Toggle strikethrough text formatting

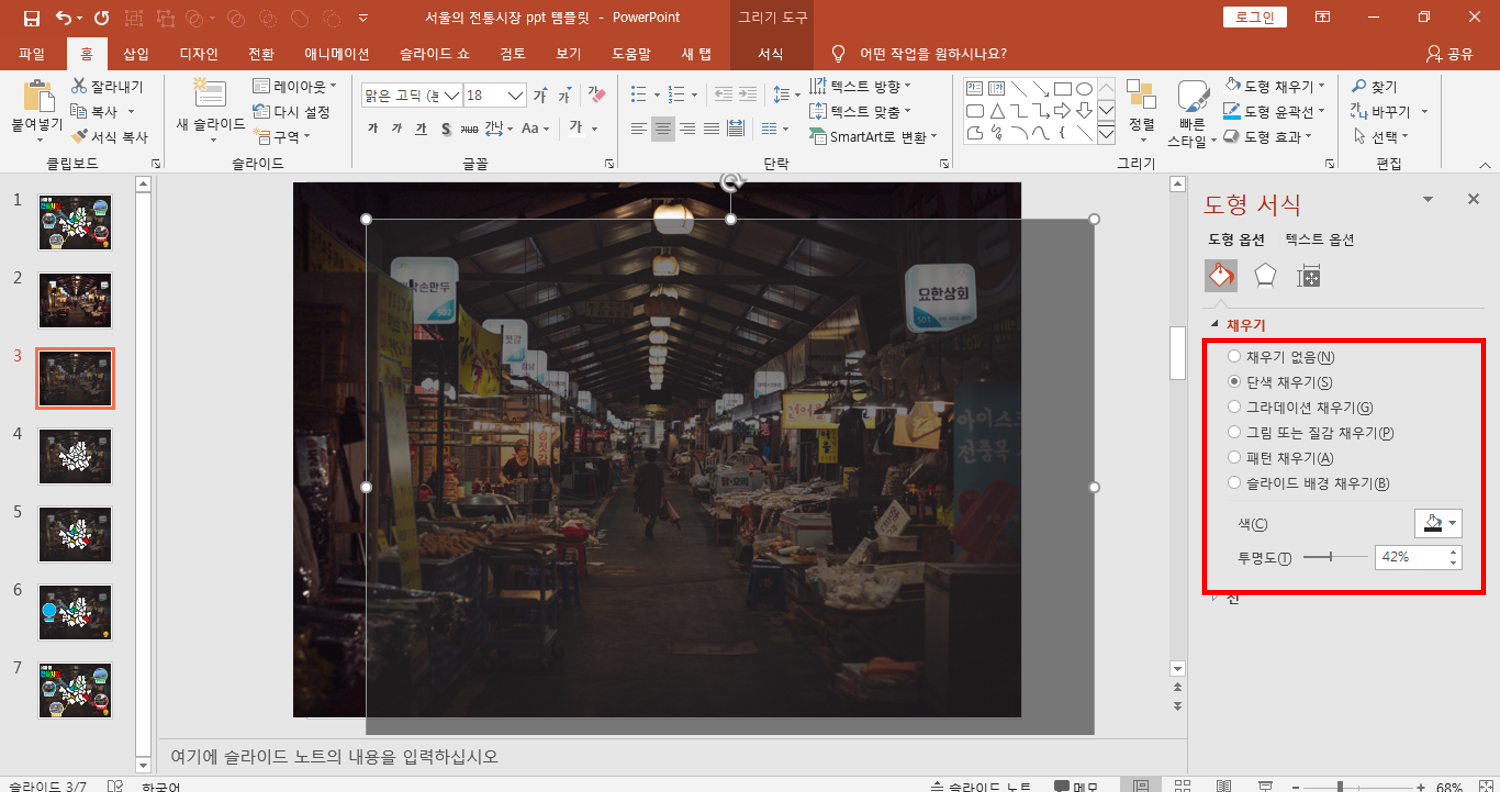pos(470,128)
